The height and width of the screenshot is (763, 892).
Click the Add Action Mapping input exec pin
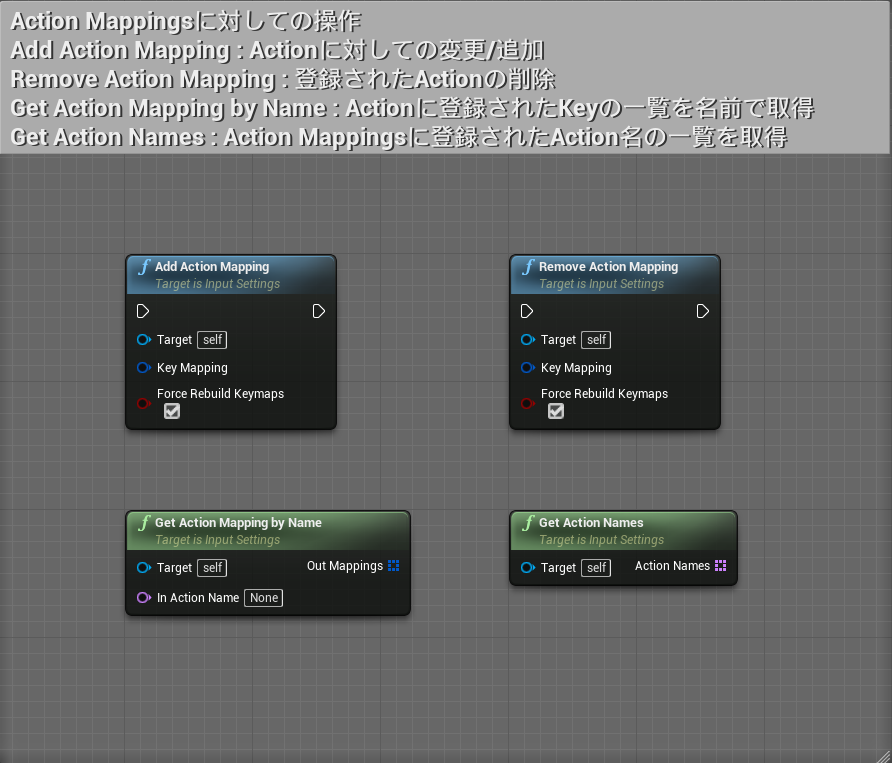[x=143, y=311]
